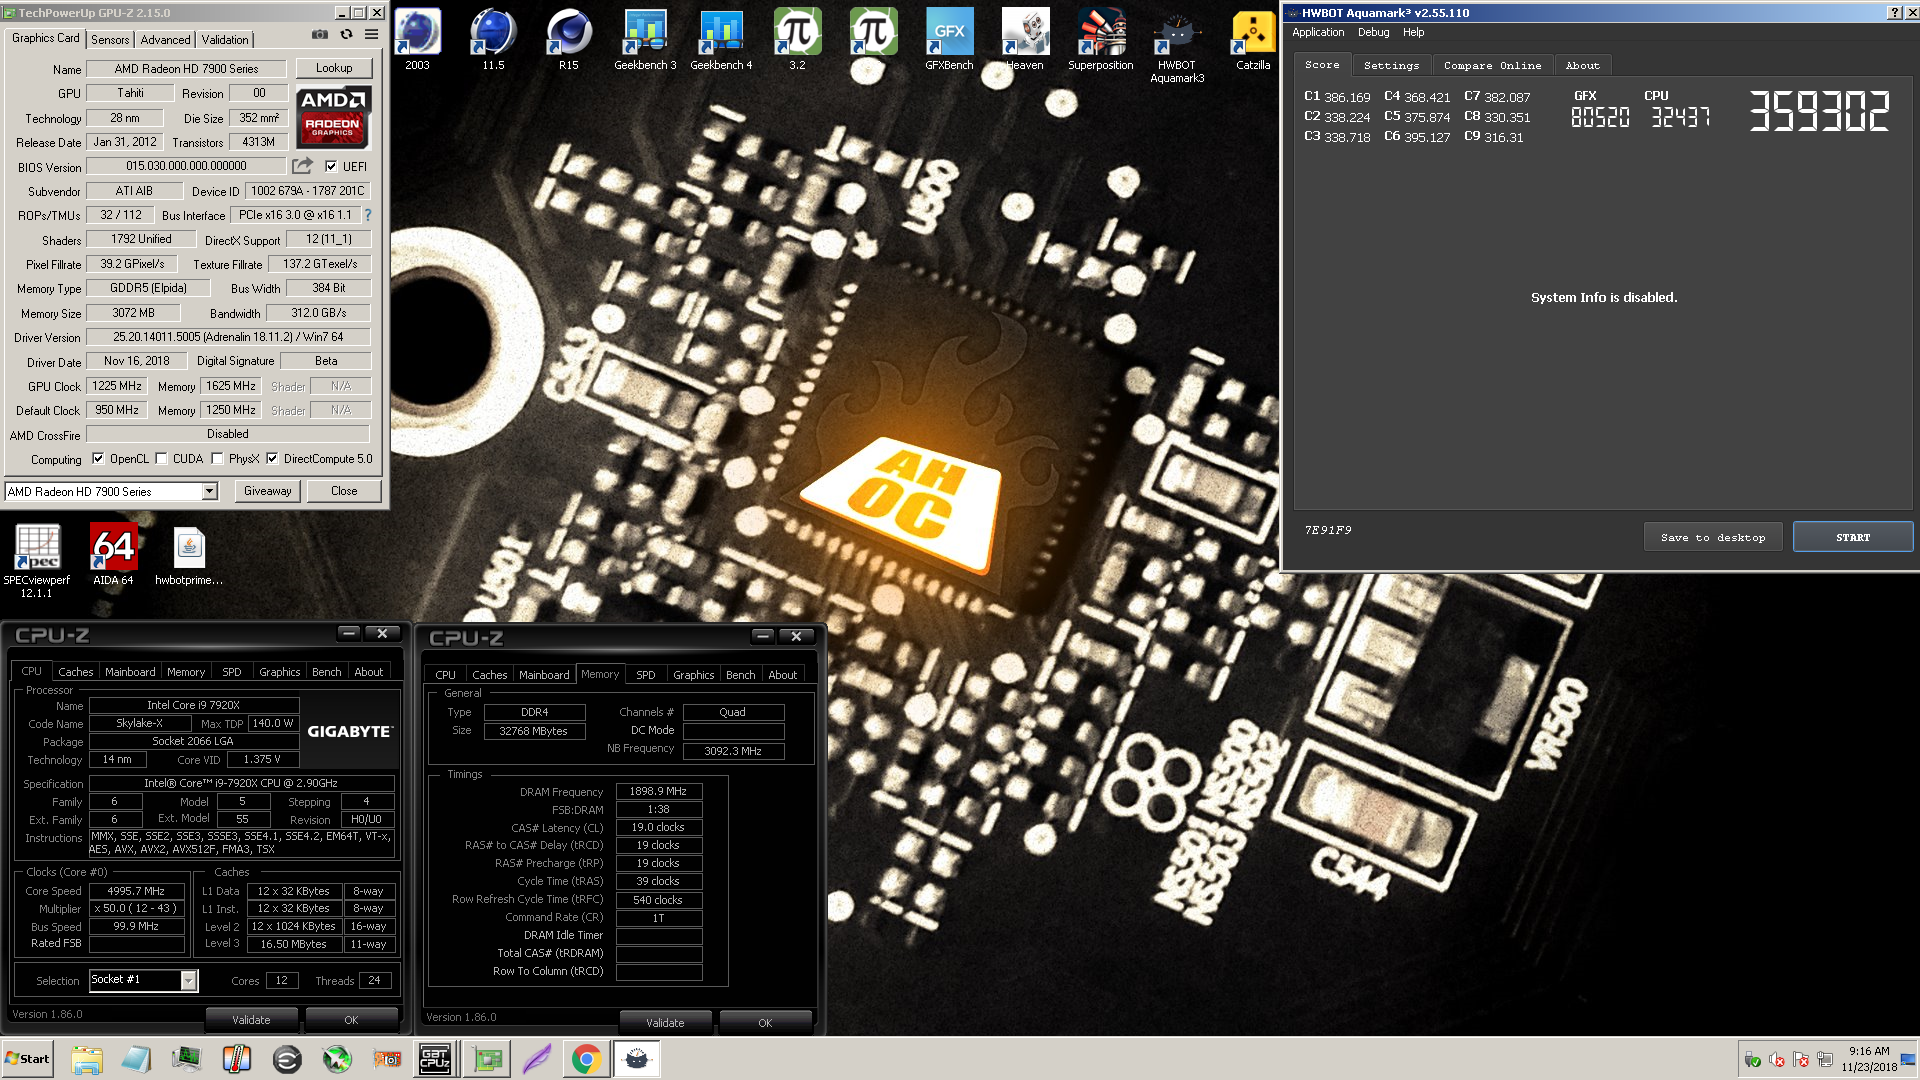This screenshot has width=1920, height=1080.
Task: Open the AIDA 64 desktop icon
Action: click(113, 555)
